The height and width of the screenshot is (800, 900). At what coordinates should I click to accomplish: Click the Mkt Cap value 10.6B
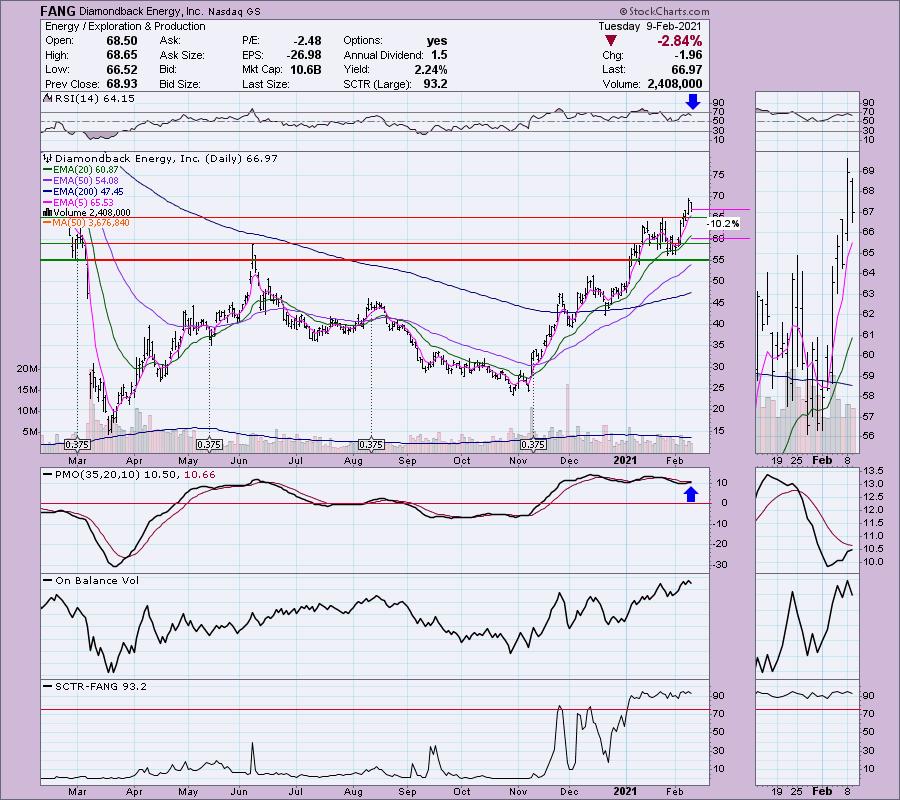click(305, 69)
